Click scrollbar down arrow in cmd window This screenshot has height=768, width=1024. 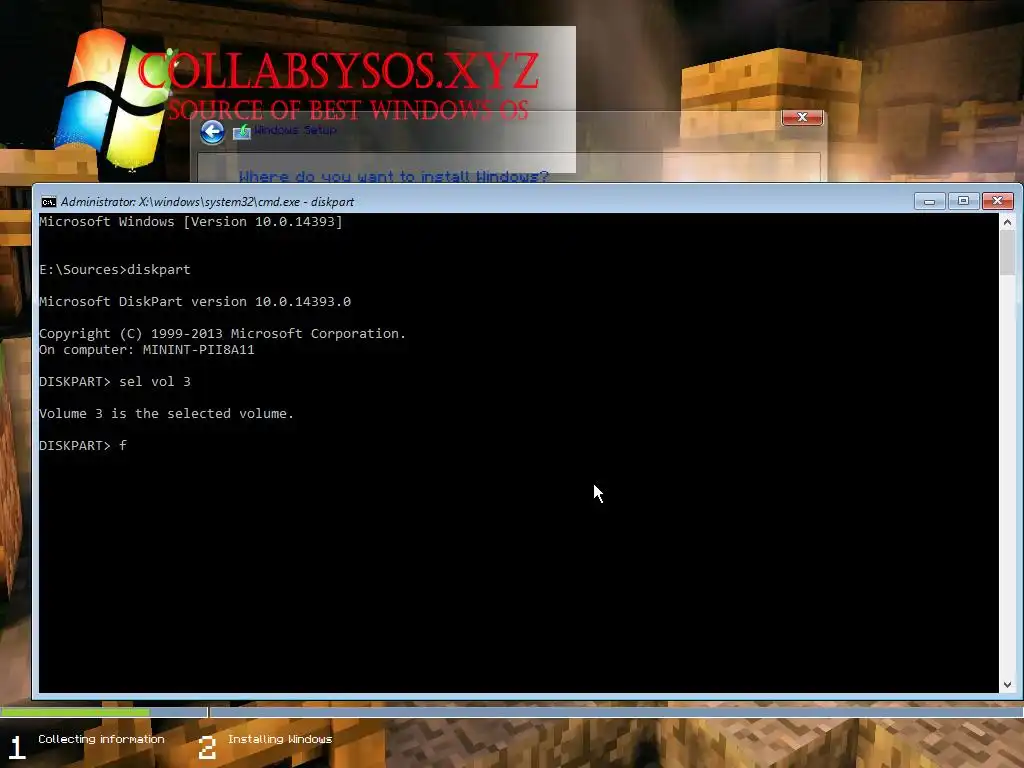1007,684
